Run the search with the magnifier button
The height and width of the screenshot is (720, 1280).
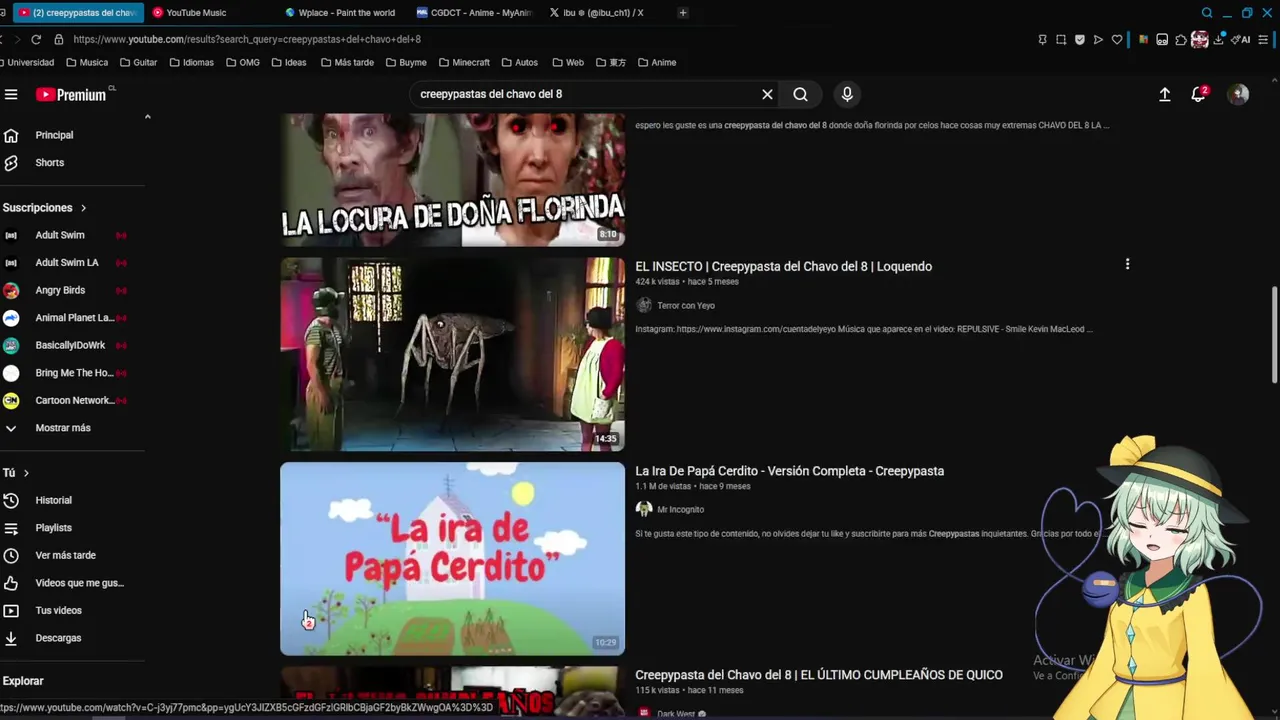coord(800,94)
